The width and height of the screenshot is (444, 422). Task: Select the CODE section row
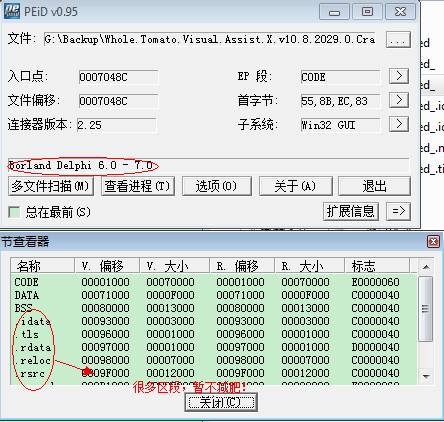[213, 282]
